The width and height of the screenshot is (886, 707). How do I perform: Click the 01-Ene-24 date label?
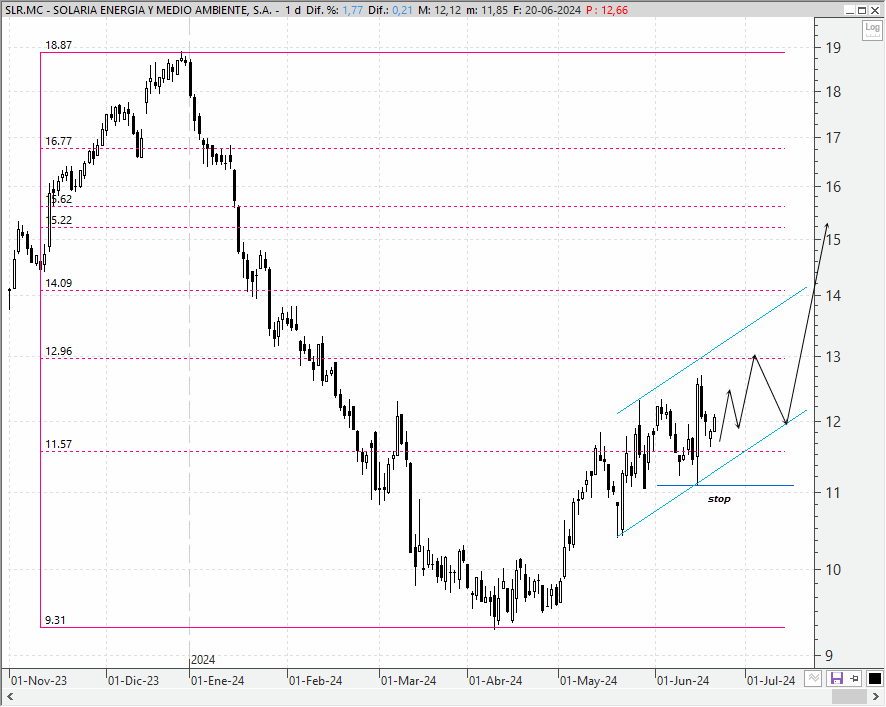pyautogui.click(x=218, y=680)
